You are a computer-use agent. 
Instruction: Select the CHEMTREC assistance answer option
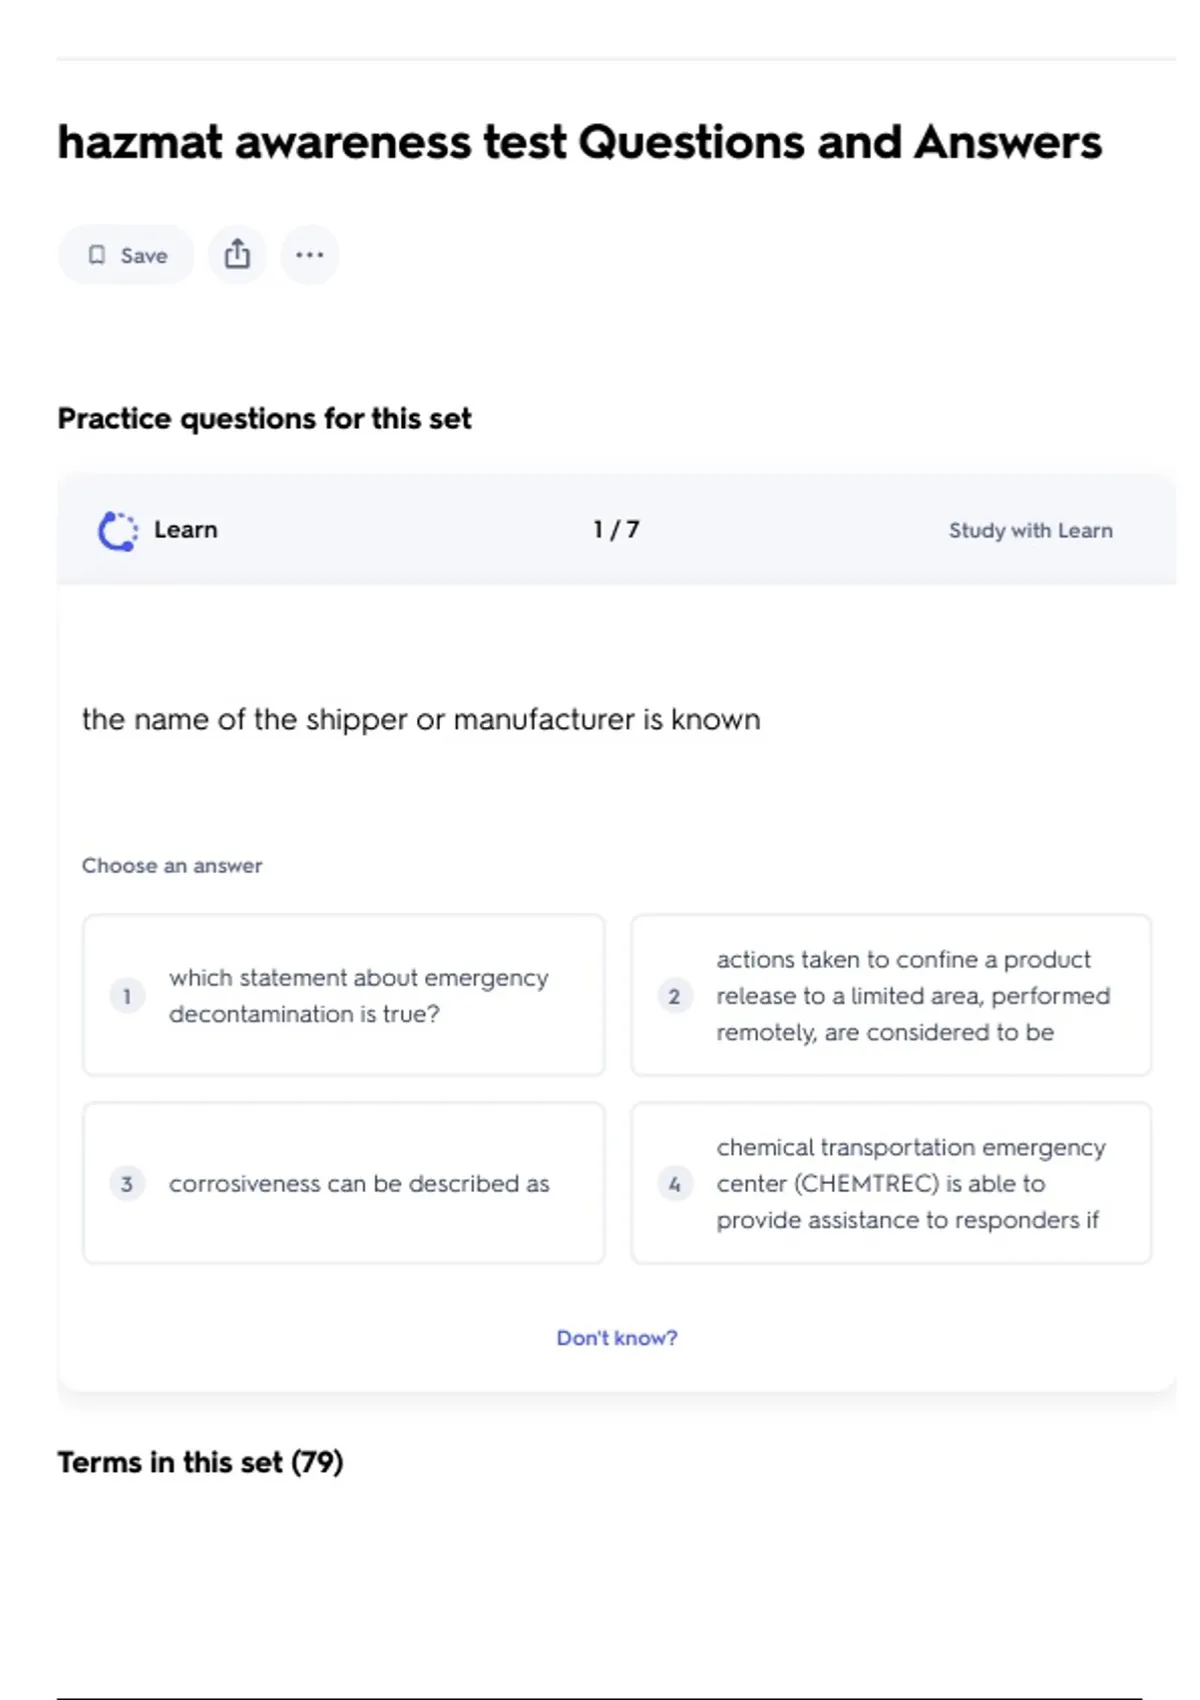(x=910, y=1184)
